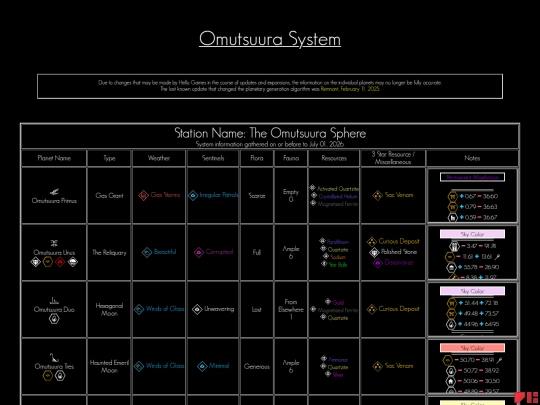Click the red Sky Color swatch for Omutsuura Tres
540x405 pixels.
(472, 348)
